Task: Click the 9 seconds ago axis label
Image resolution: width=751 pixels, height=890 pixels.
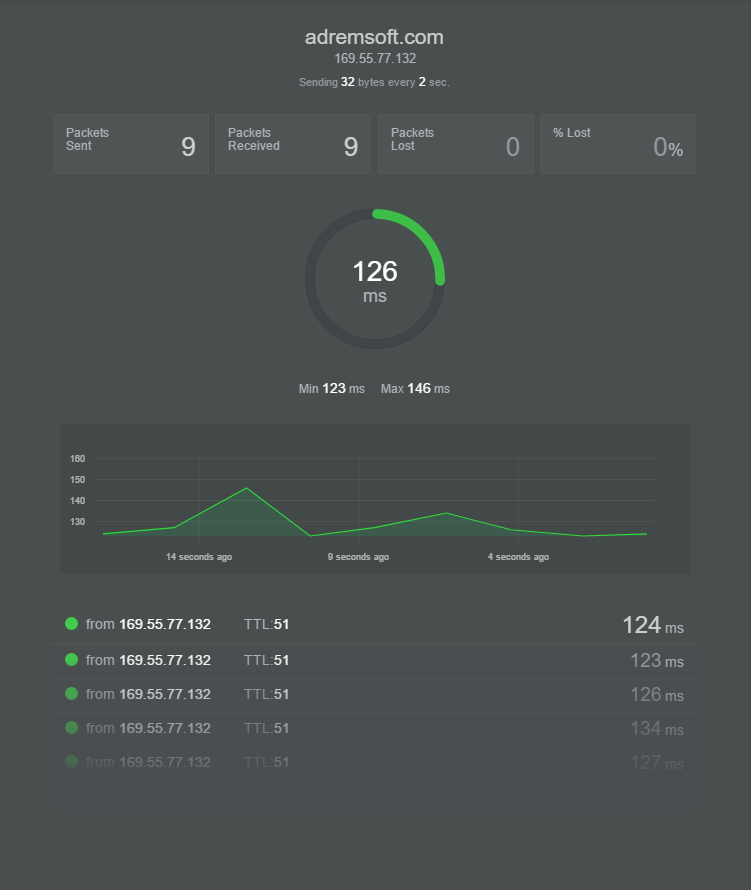Action: tap(358, 557)
